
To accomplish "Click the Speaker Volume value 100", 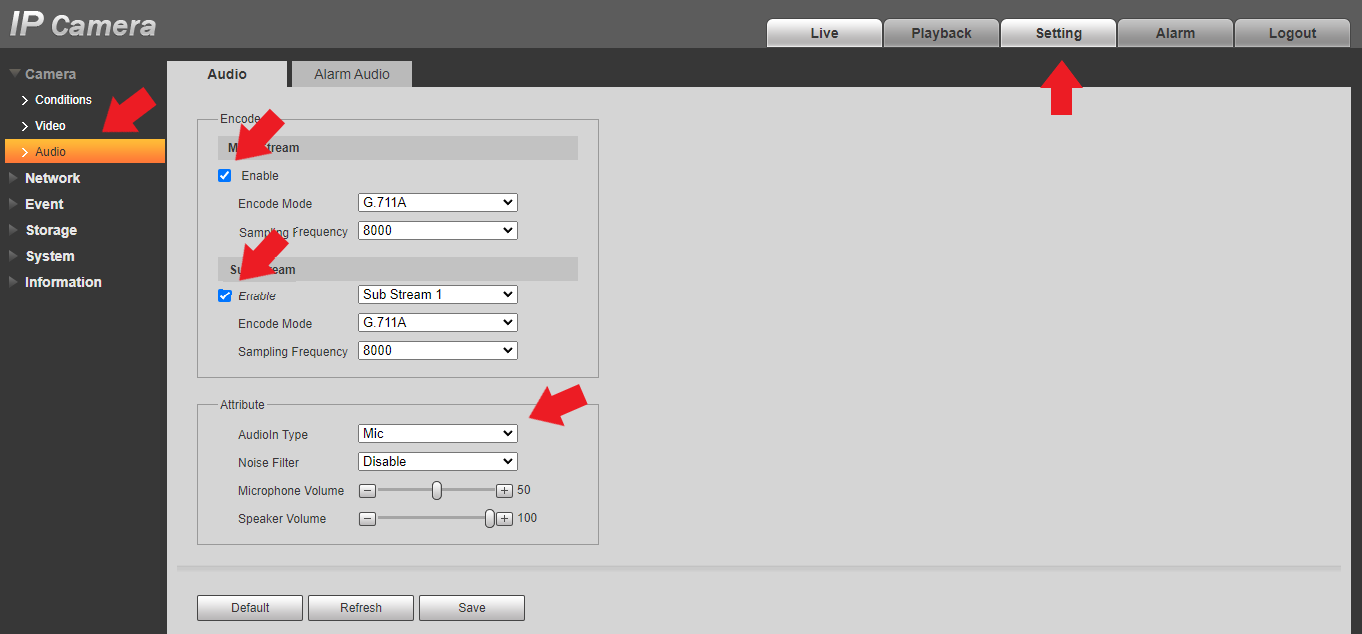I will pos(527,519).
